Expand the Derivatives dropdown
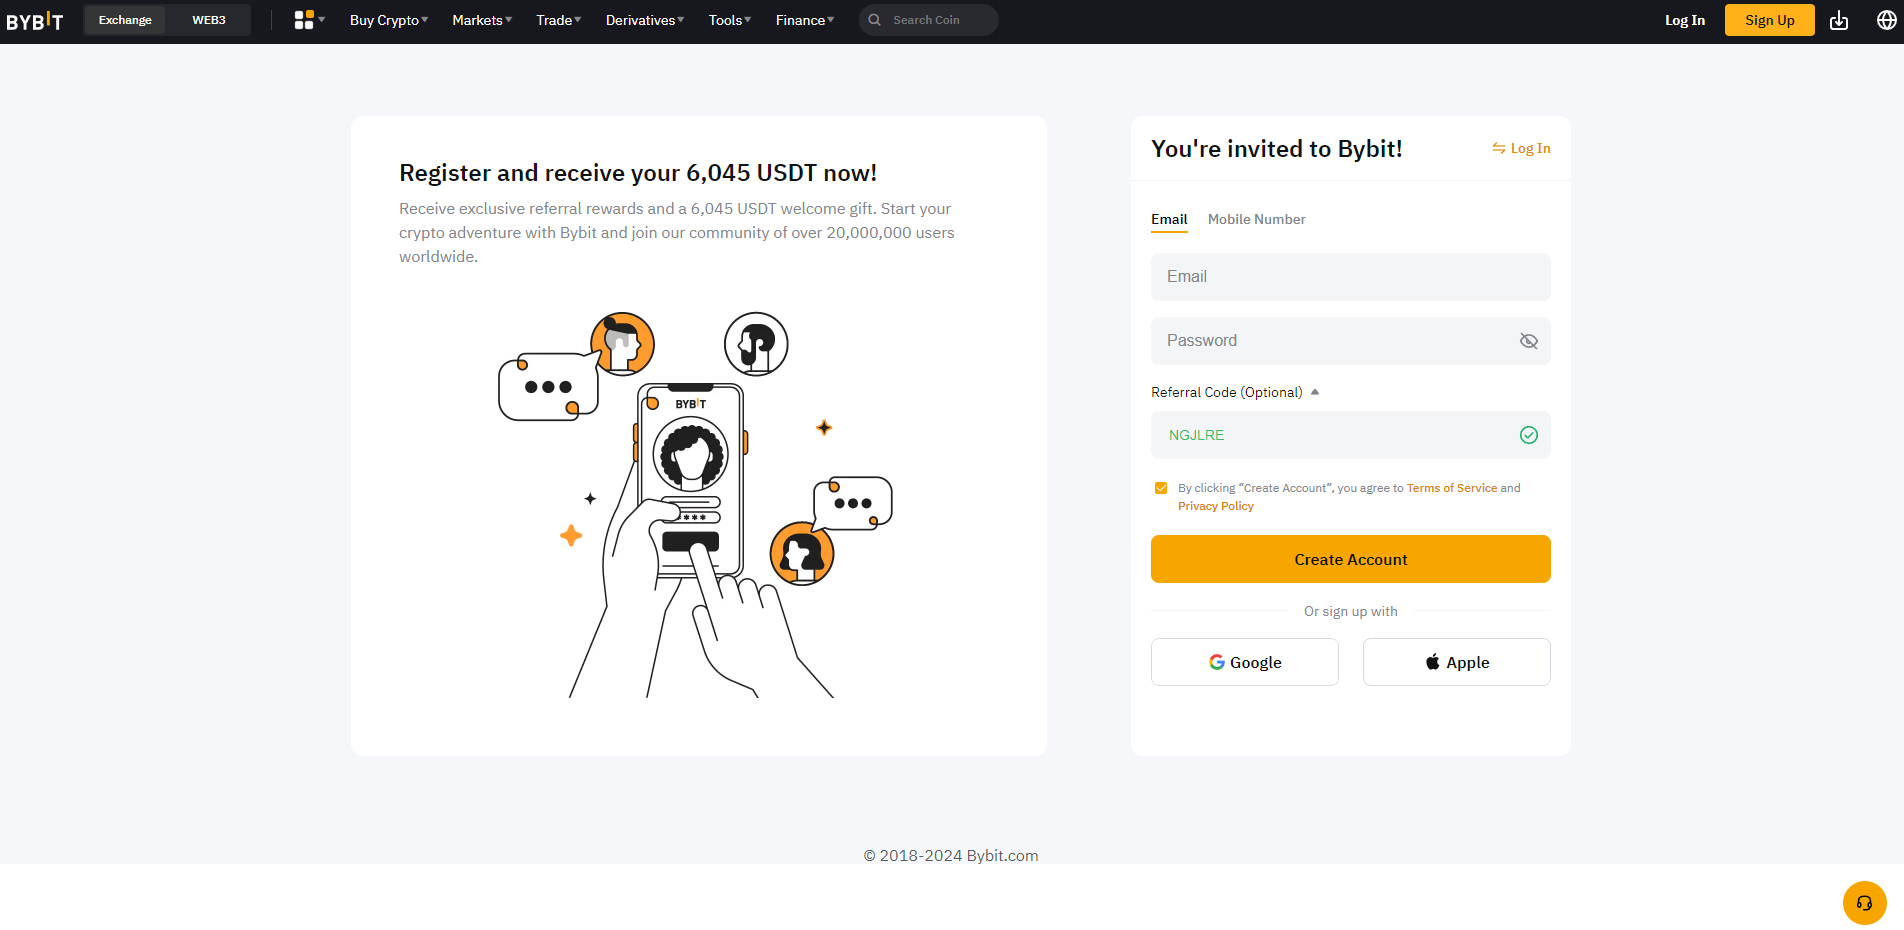Viewport: 1904px width, 930px height. (x=645, y=20)
